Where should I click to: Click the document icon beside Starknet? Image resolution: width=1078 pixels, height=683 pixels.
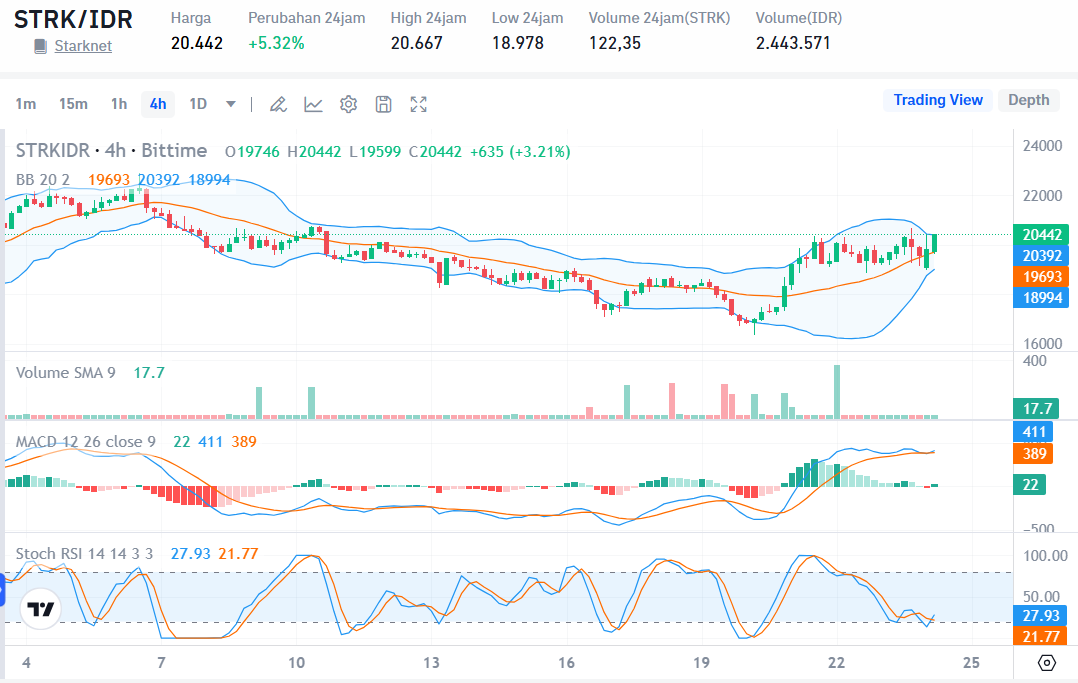click(37, 46)
